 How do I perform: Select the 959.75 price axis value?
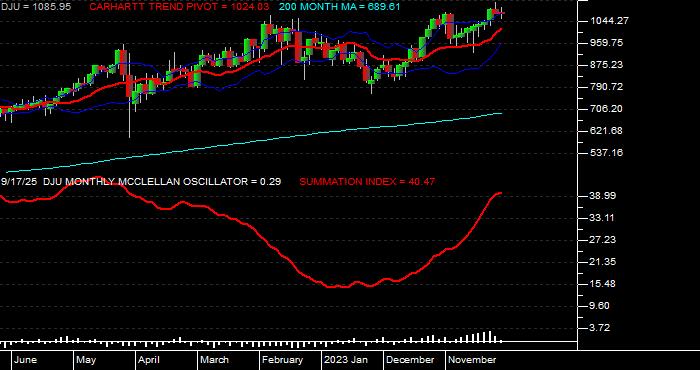605,43
